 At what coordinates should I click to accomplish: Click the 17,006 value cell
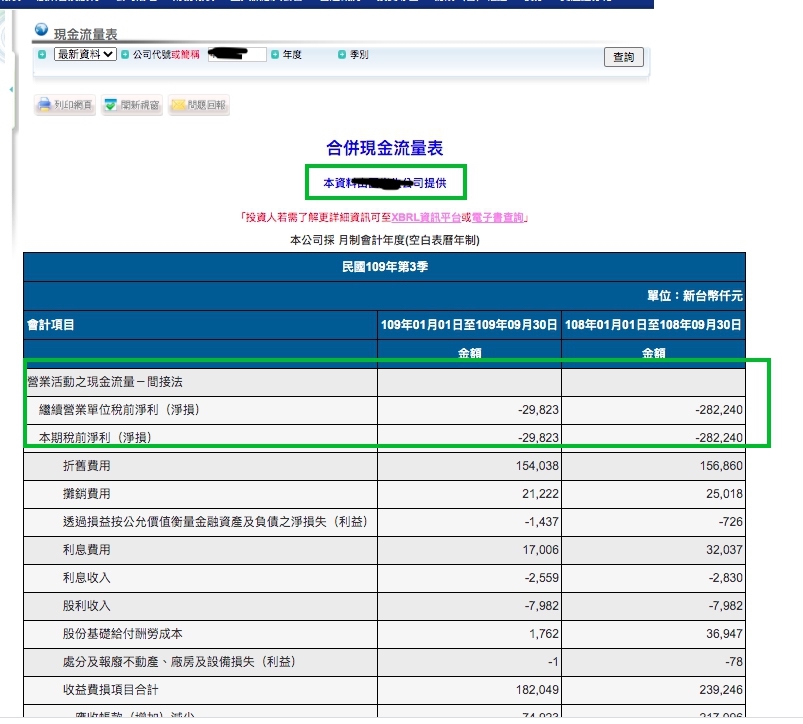pos(469,550)
